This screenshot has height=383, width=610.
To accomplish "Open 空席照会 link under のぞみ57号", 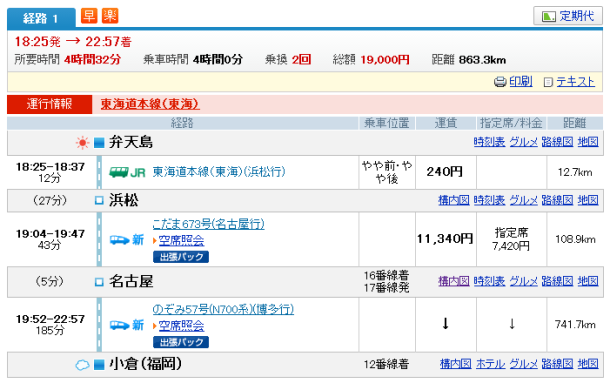I will click(x=181, y=326).
